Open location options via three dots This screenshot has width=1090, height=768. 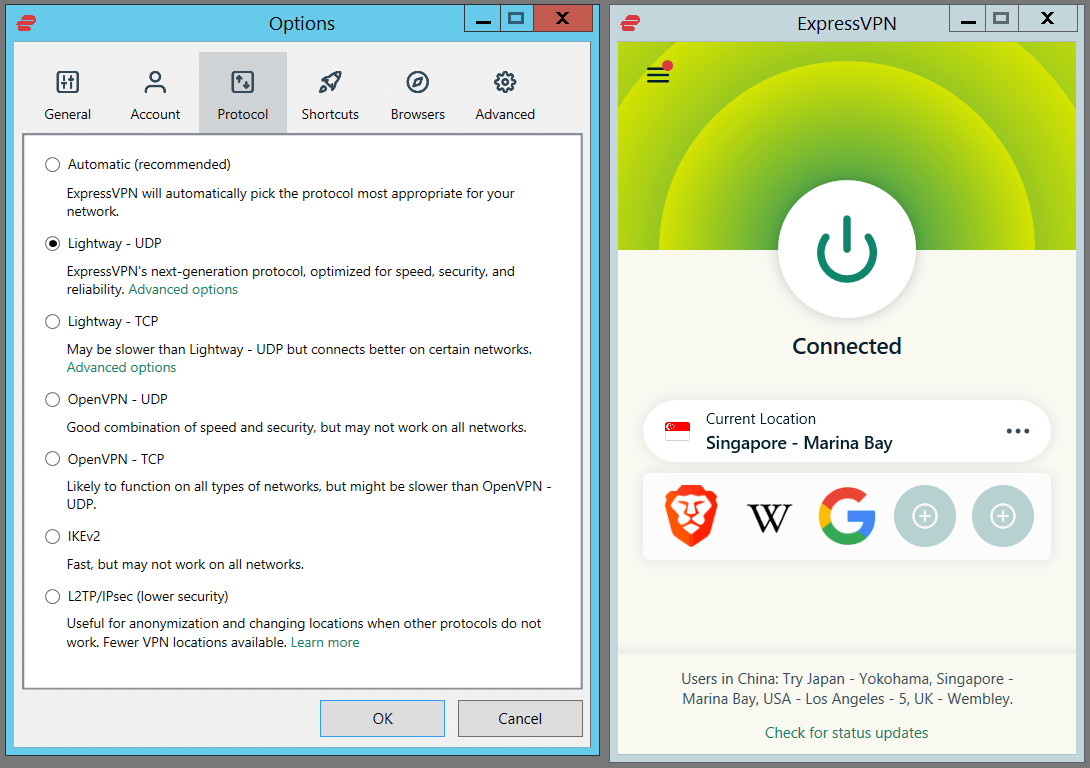point(1018,431)
